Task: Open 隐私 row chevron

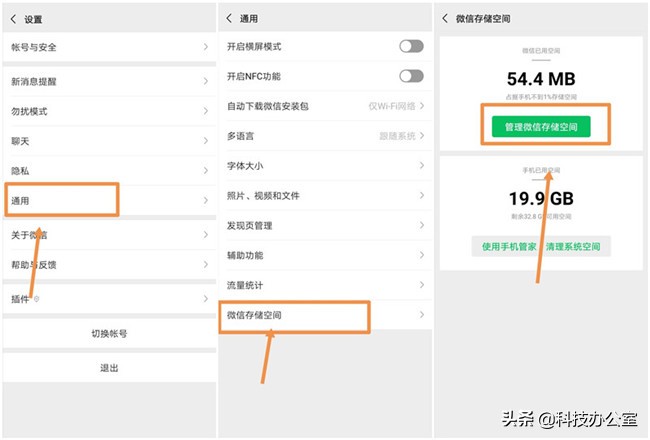Action: 206,170
